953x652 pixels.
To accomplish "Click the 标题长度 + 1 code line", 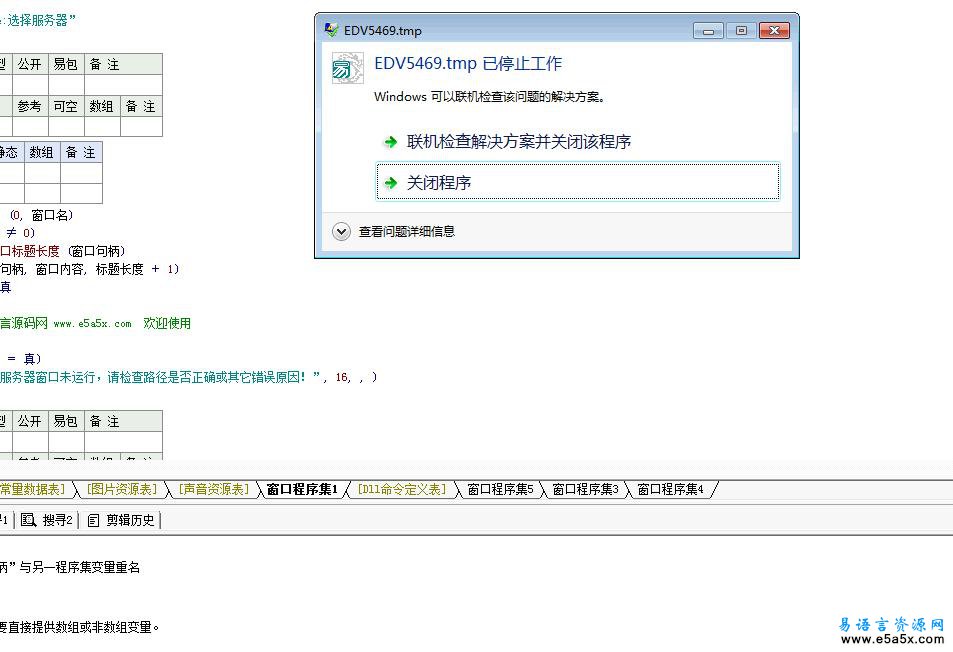I will 89,269.
